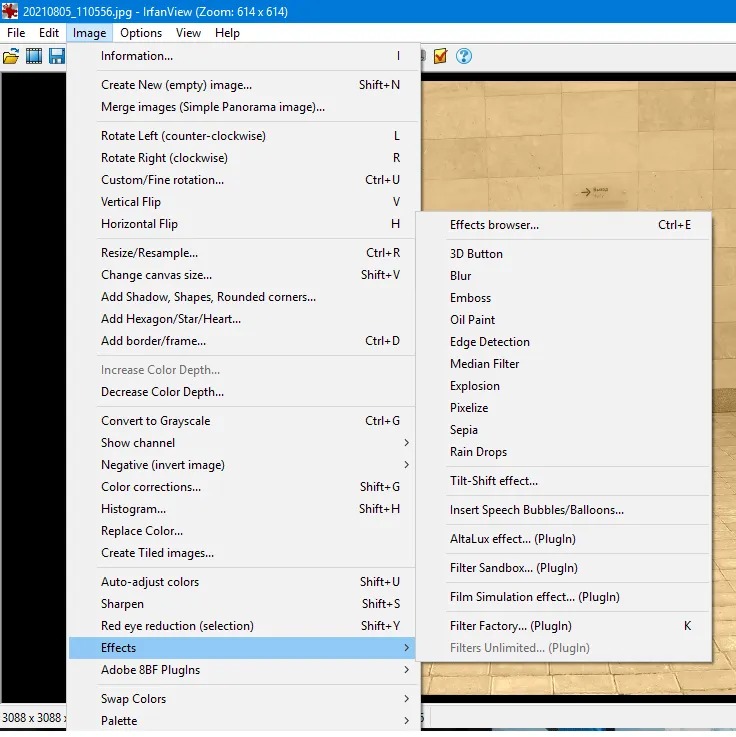Expand the Negative (invert image) submenu
The height and width of the screenshot is (737, 736).
coord(242,465)
